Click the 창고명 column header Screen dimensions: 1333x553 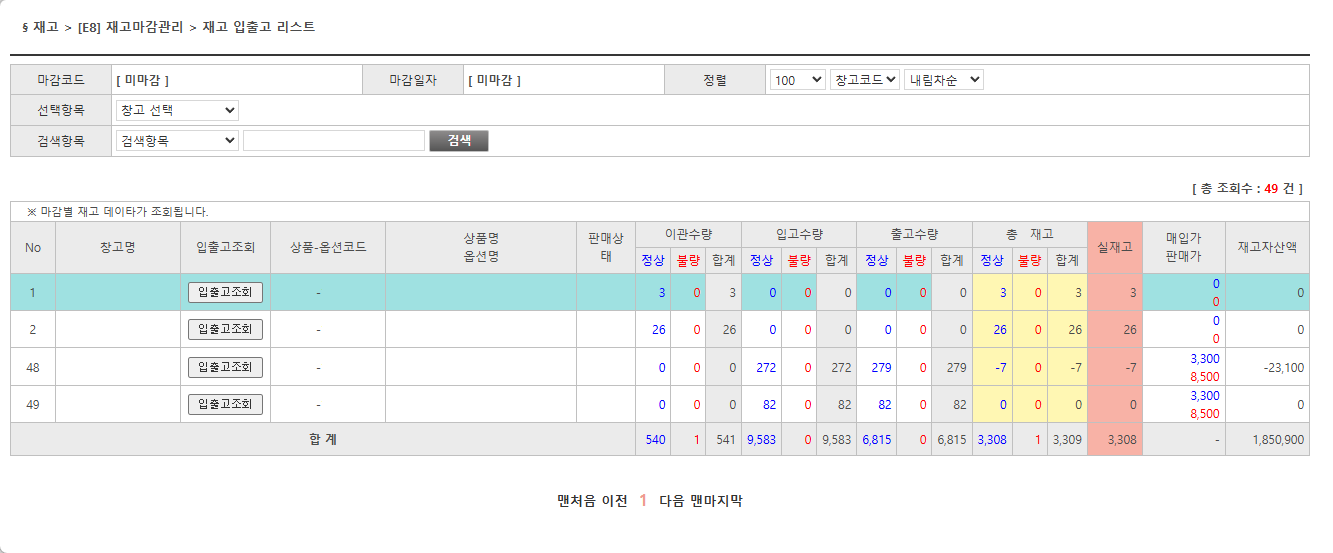click(x=118, y=247)
